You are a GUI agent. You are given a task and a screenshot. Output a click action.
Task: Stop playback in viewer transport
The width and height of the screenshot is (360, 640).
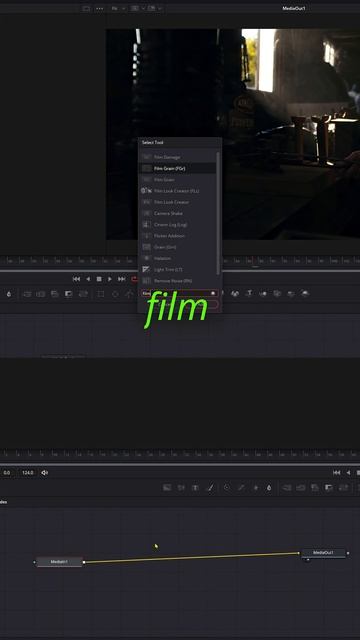(99, 279)
